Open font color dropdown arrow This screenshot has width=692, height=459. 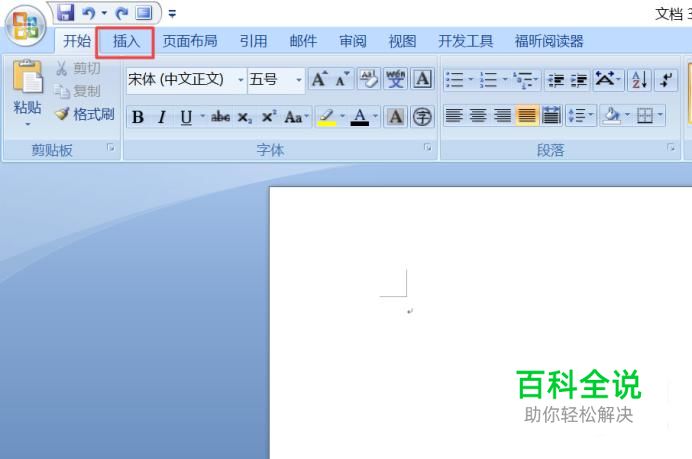point(376,116)
